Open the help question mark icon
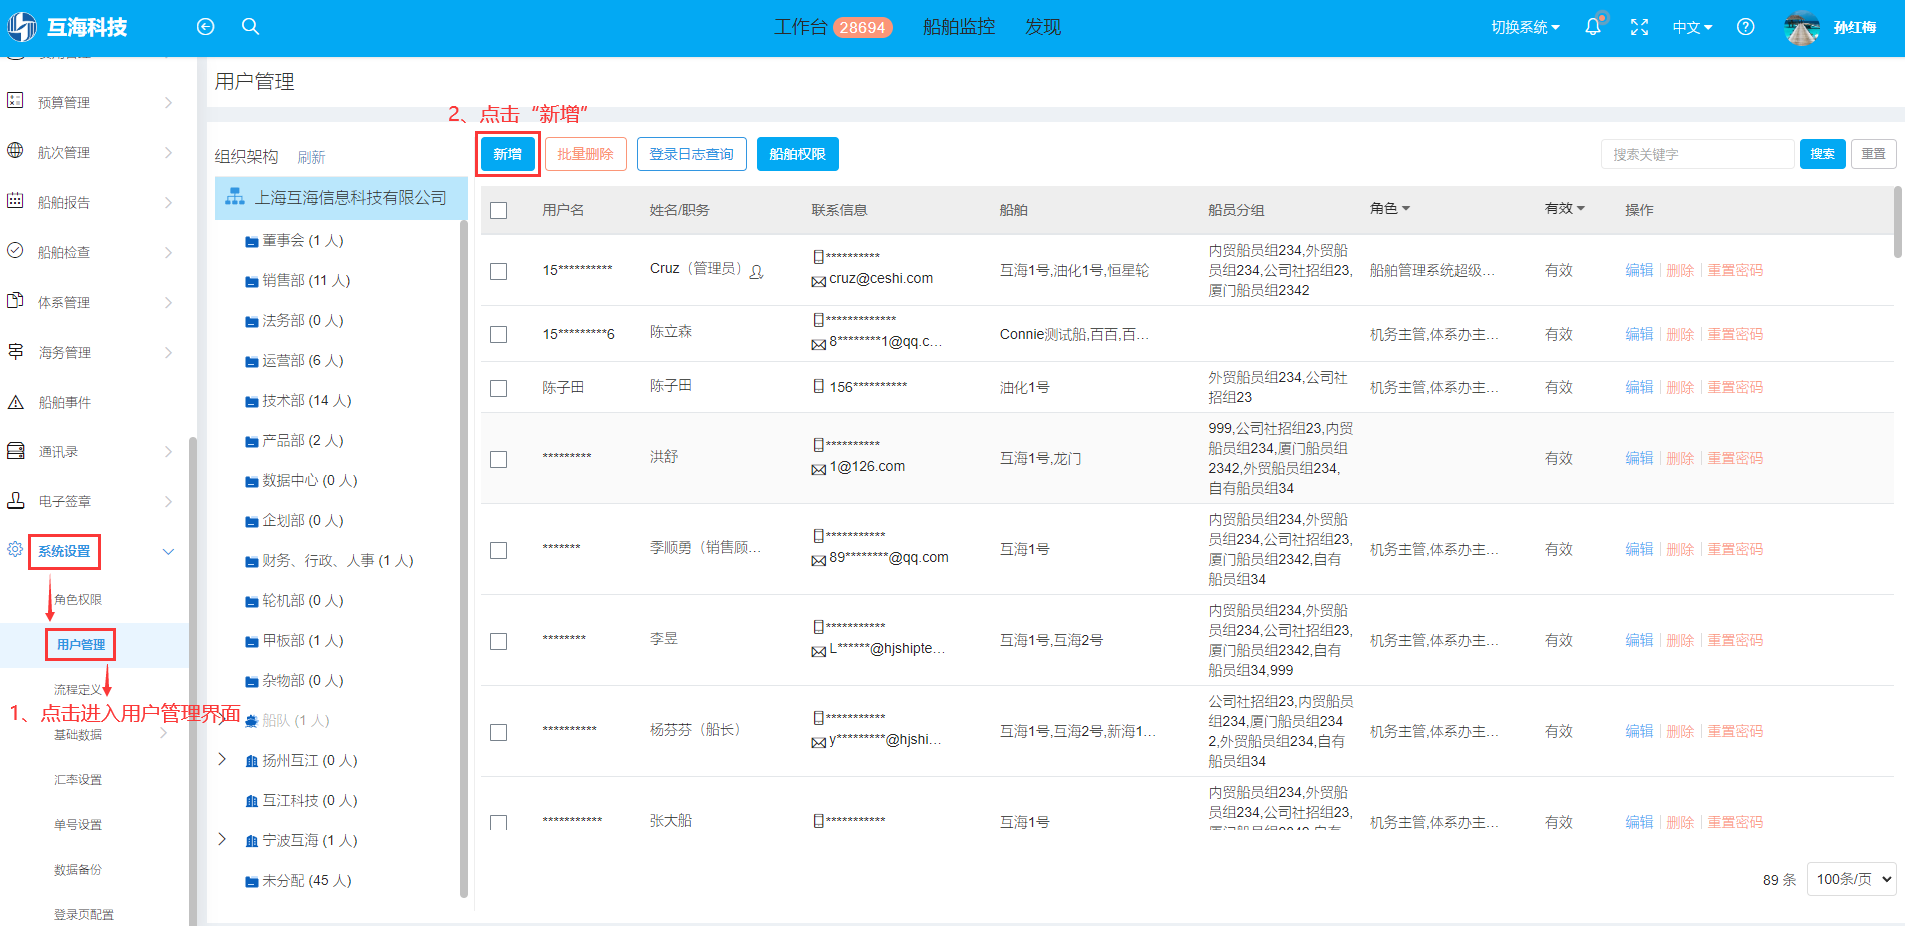This screenshot has width=1905, height=926. (x=1745, y=27)
